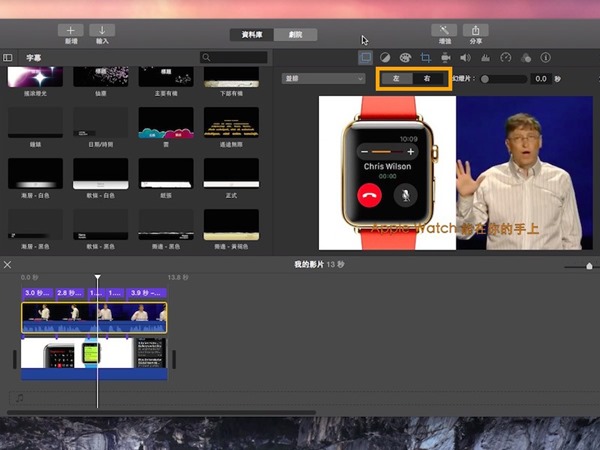Select the 右 (Right) side-by-side option

coord(428,78)
